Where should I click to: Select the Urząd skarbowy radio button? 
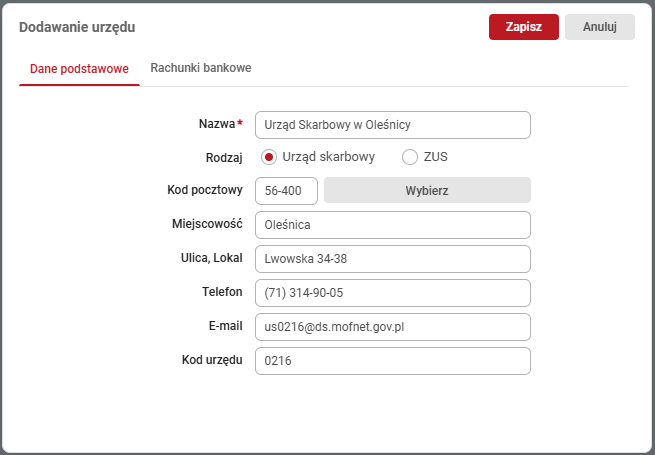(268, 157)
